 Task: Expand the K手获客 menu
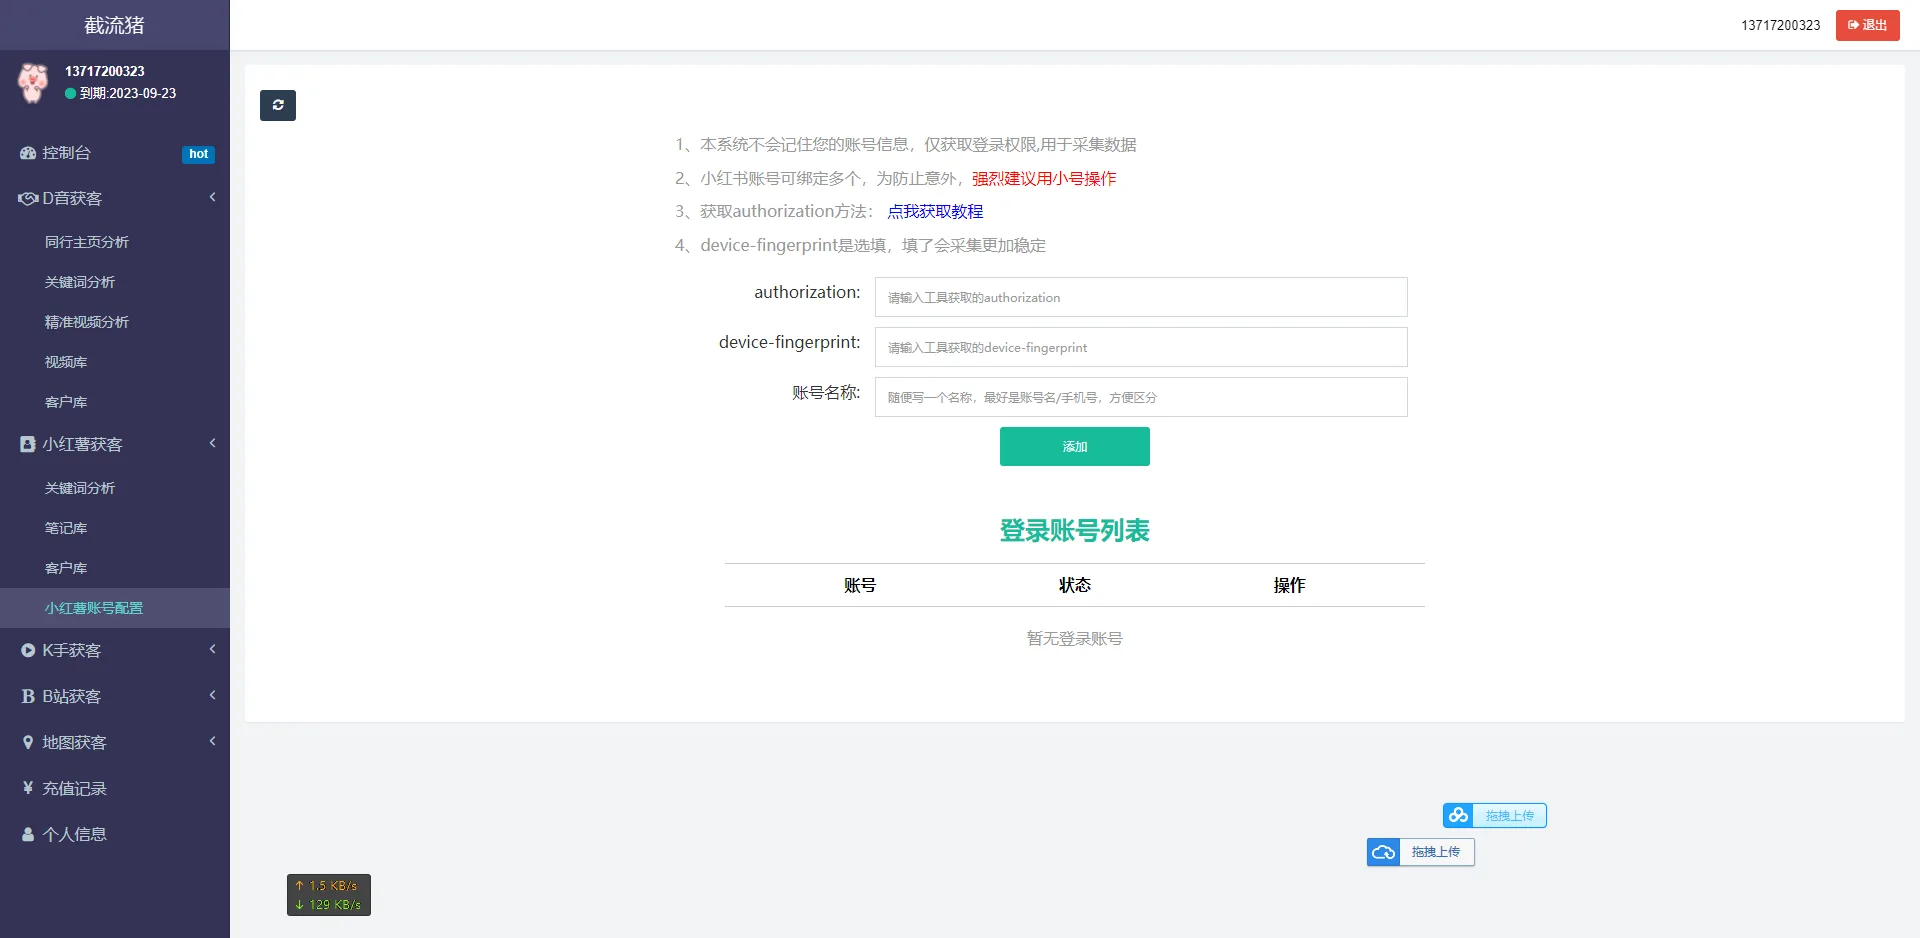pos(211,649)
